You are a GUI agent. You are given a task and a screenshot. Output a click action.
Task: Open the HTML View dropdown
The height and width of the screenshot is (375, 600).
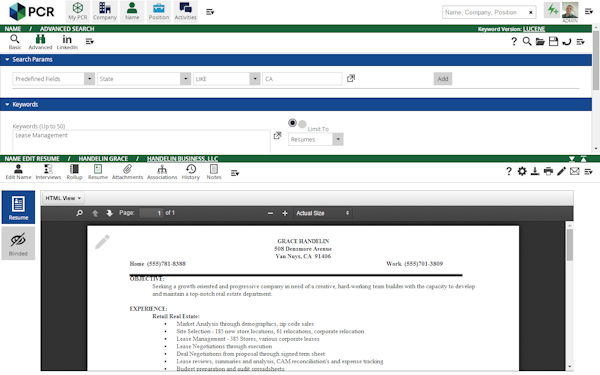tap(63, 198)
